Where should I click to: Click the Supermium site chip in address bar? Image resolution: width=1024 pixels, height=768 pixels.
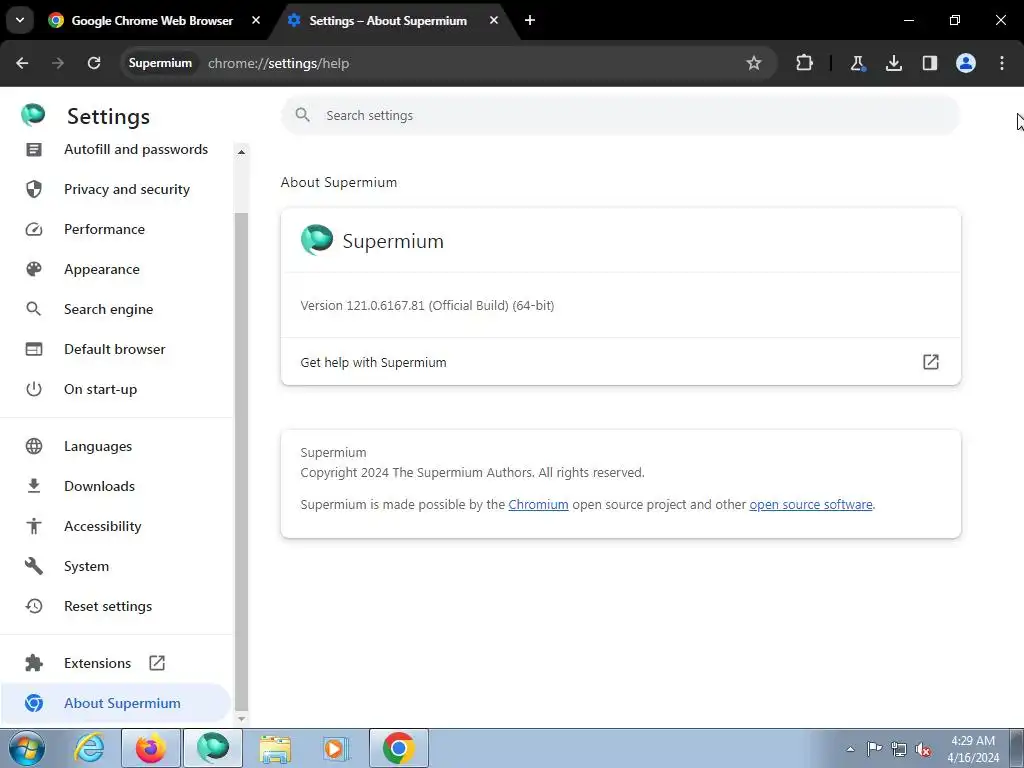[x=160, y=63]
